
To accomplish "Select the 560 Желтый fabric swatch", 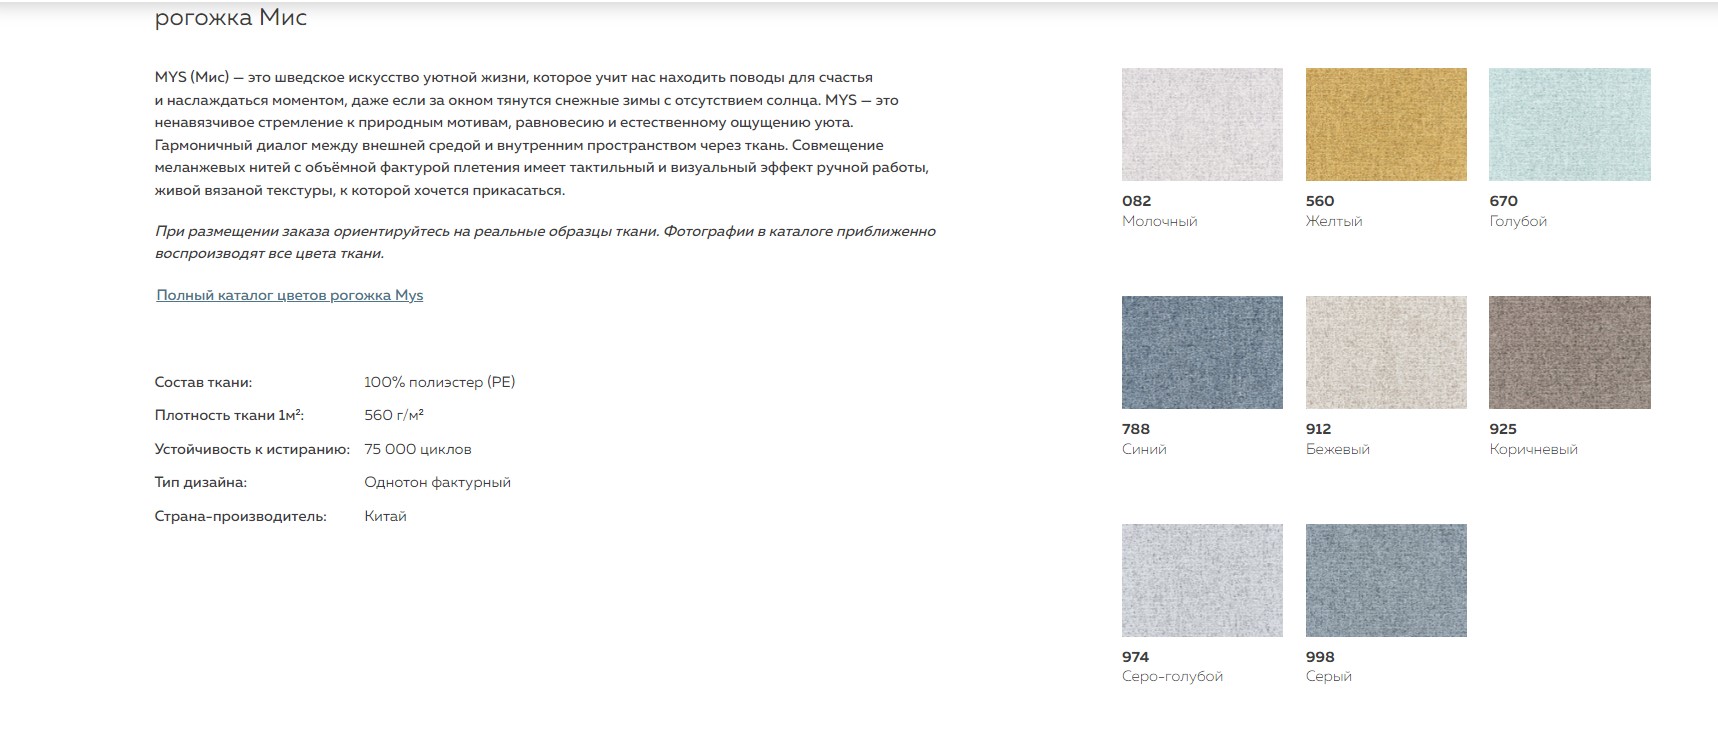I will pyautogui.click(x=1386, y=124).
